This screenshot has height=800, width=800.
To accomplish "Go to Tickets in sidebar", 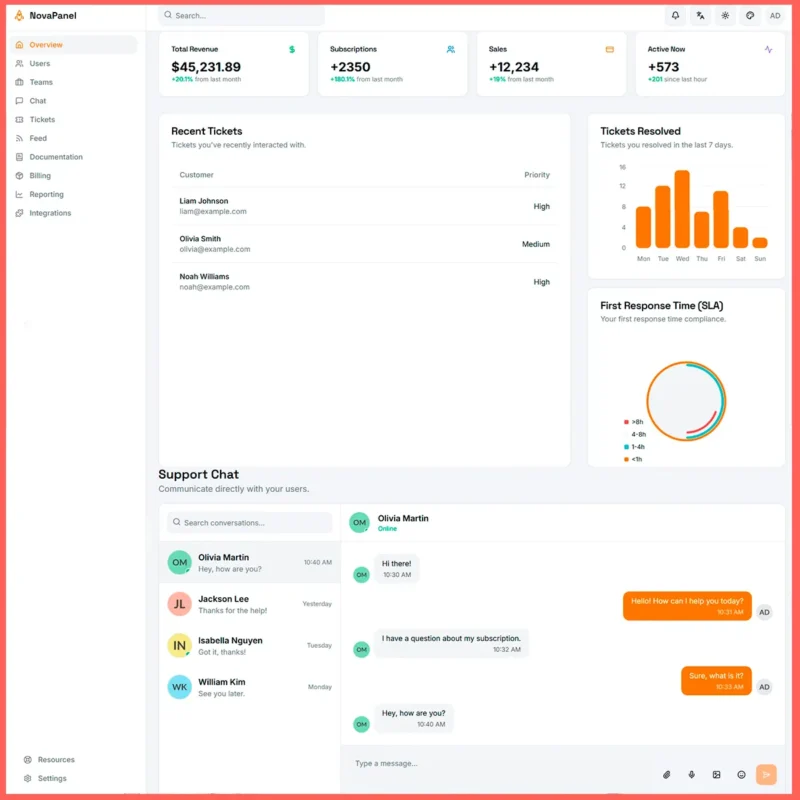I will (x=42, y=120).
